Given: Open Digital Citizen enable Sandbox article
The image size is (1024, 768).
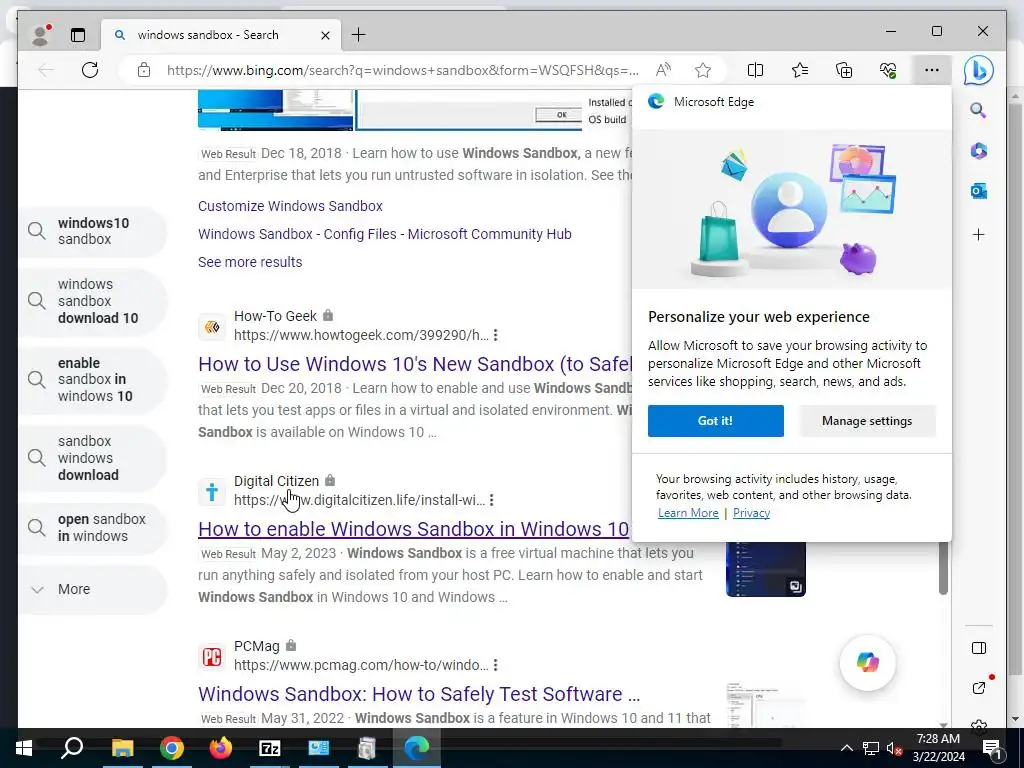Looking at the screenshot, I should pos(414,528).
